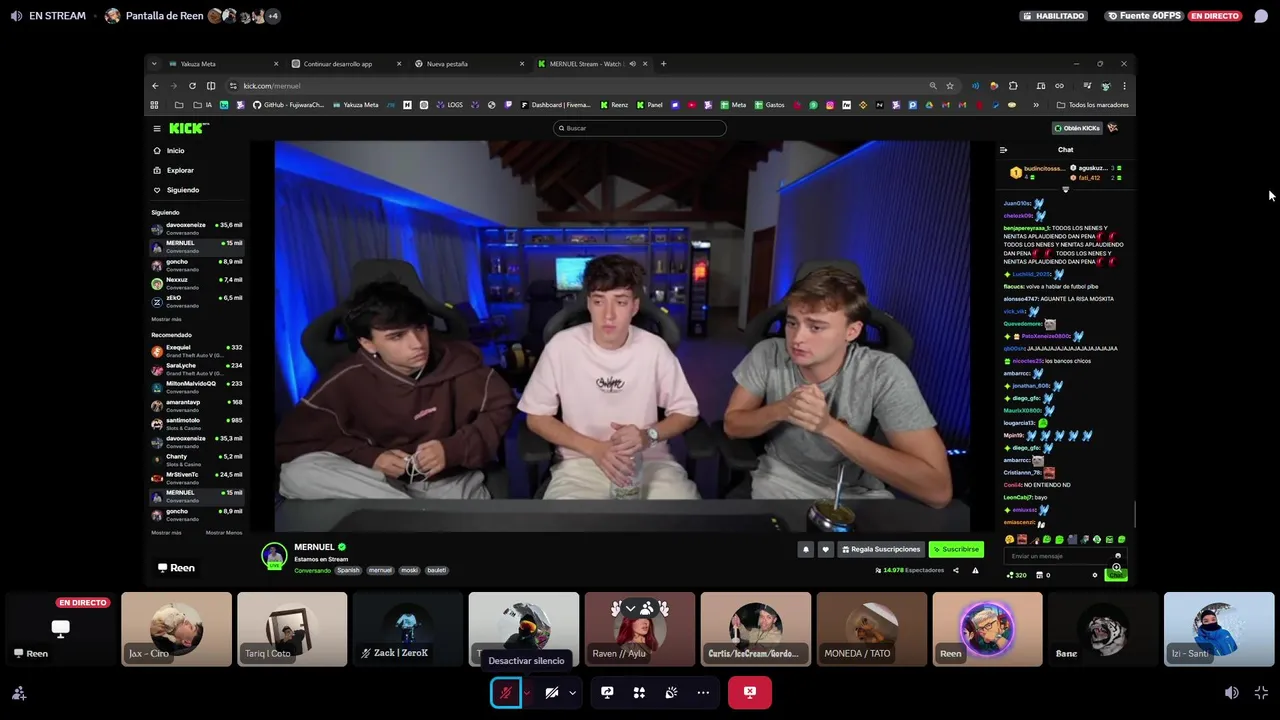This screenshot has width=1280, height=720.
Task: Open camera options dropdown arrow
Action: (572, 692)
